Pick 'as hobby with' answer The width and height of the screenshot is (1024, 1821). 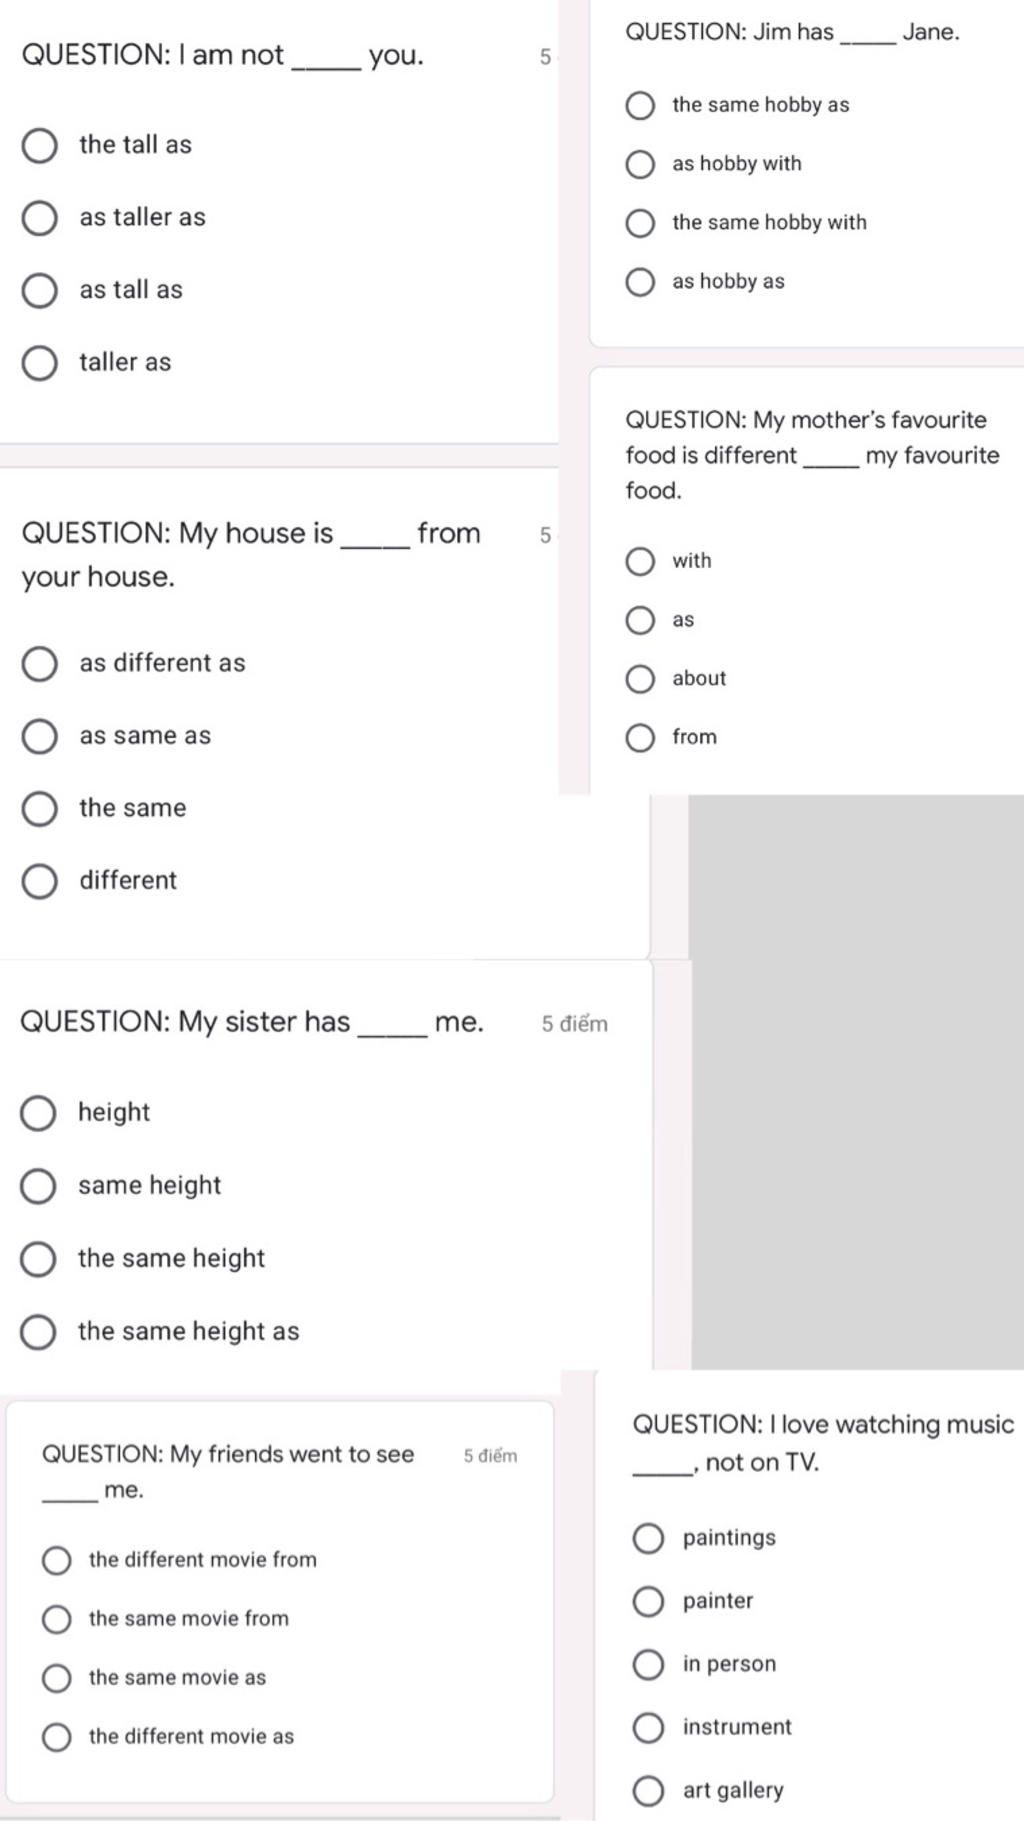click(640, 164)
